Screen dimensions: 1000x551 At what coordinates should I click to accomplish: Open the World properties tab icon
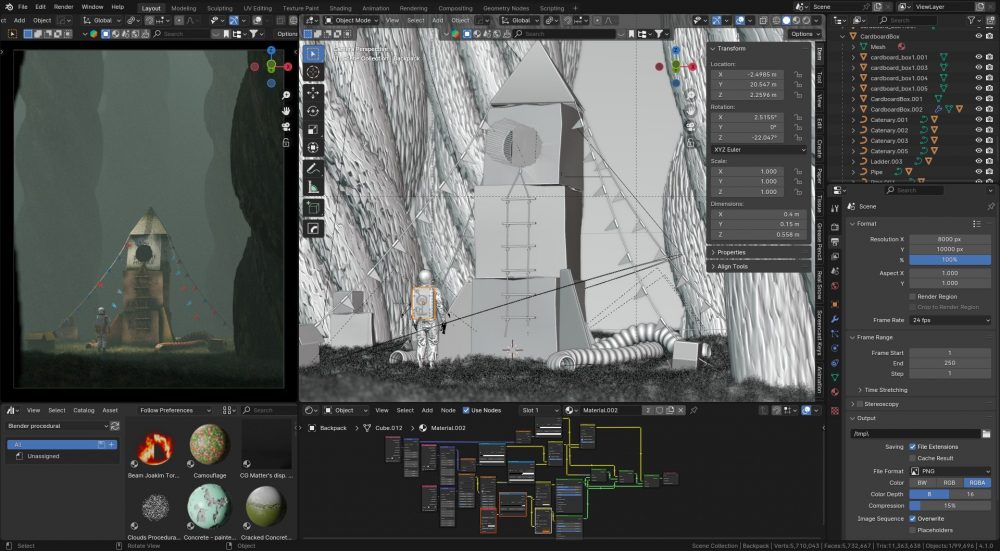click(835, 286)
